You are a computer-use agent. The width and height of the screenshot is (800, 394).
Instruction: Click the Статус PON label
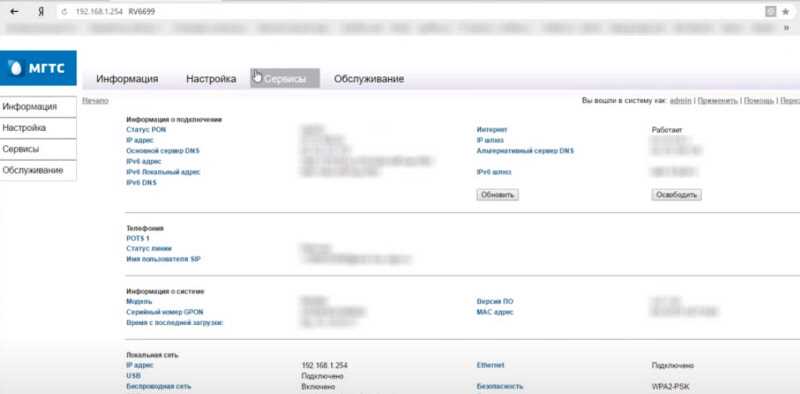(x=146, y=130)
